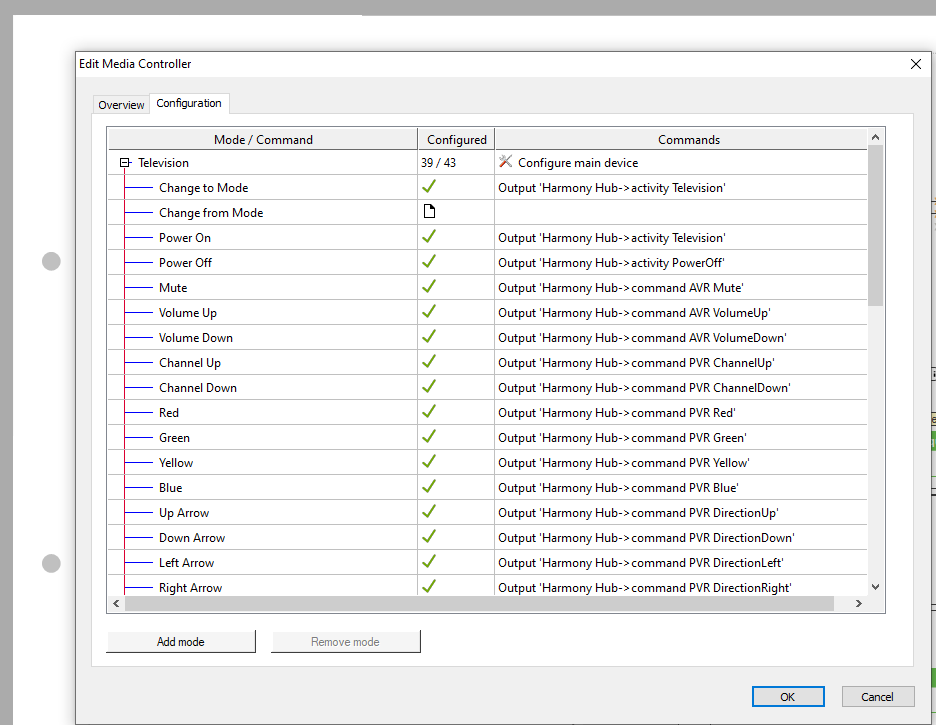The height and width of the screenshot is (725, 936).
Task: Click the green checkmark in Yellow row
Action: coord(429,462)
